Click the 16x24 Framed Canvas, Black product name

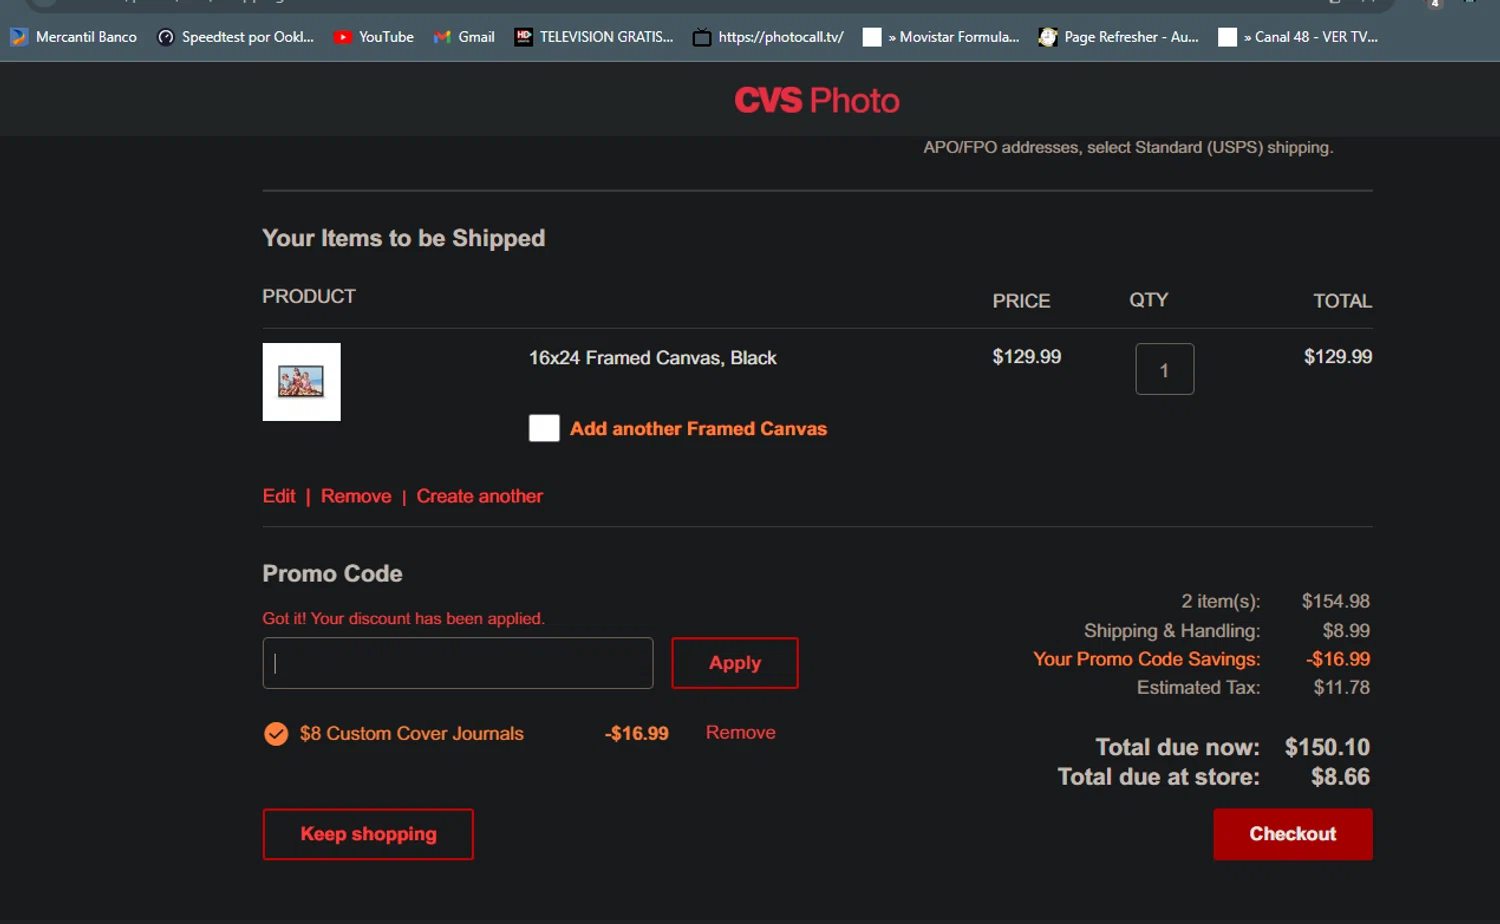[x=653, y=358]
